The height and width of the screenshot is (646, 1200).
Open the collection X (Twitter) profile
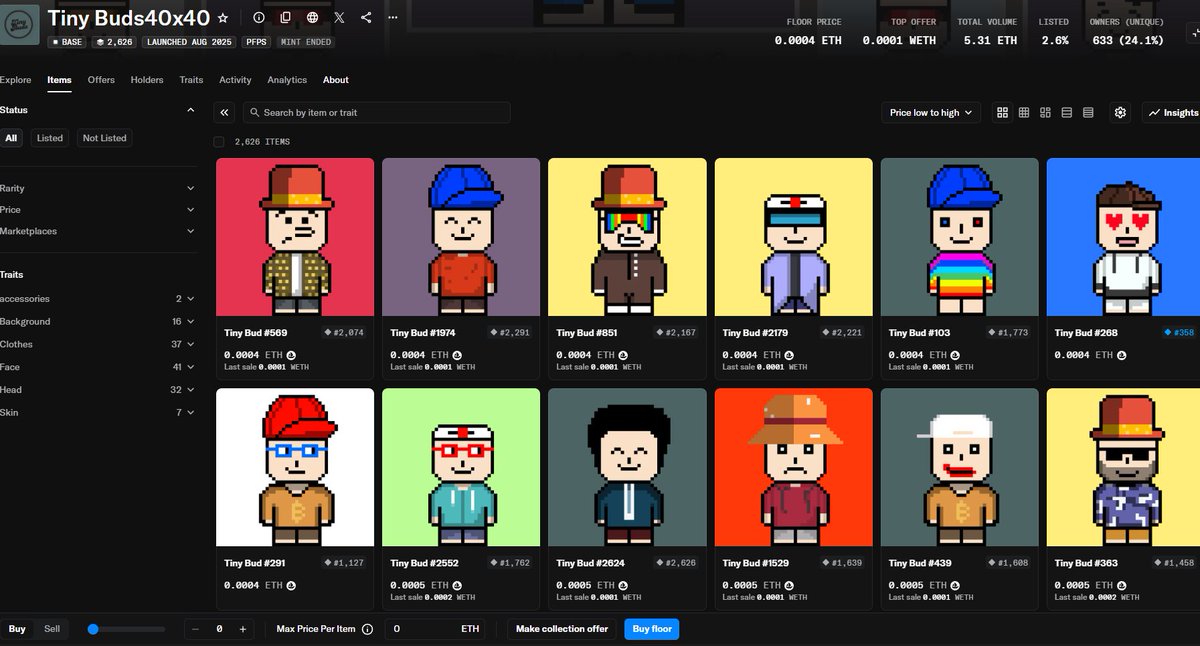[340, 17]
